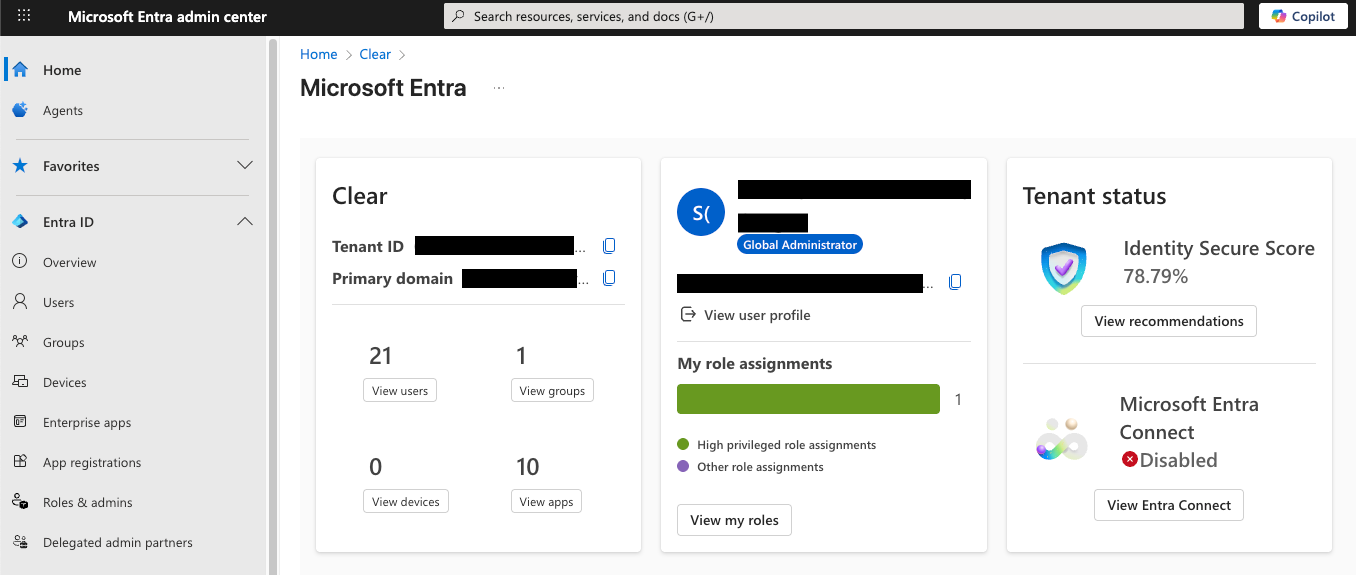
Task: Expand the Favorites section
Action: click(x=245, y=166)
